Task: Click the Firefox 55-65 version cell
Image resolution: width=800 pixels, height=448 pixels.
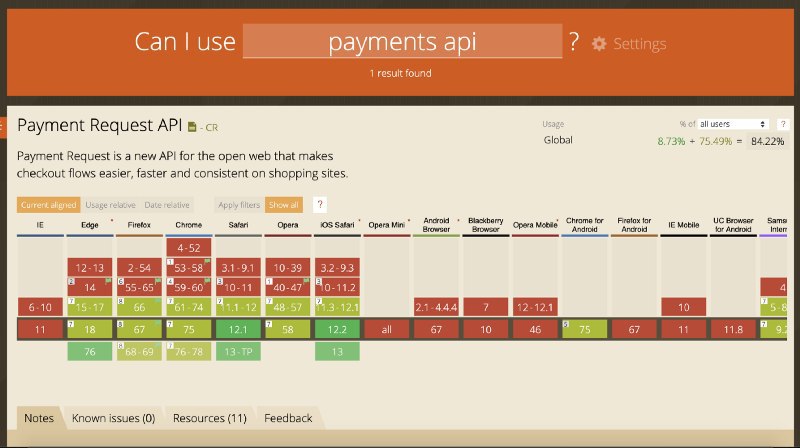Action: (139, 287)
